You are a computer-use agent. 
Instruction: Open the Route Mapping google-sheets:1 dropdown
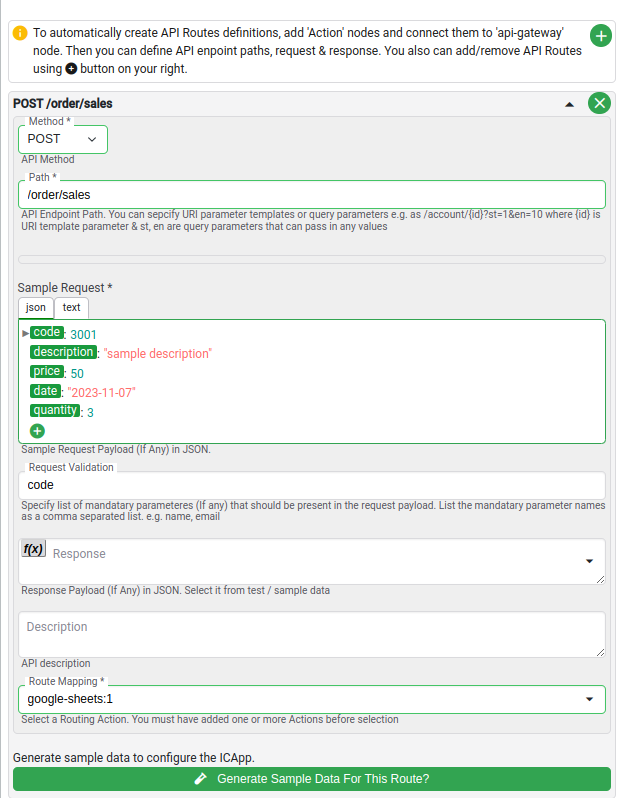pos(312,699)
